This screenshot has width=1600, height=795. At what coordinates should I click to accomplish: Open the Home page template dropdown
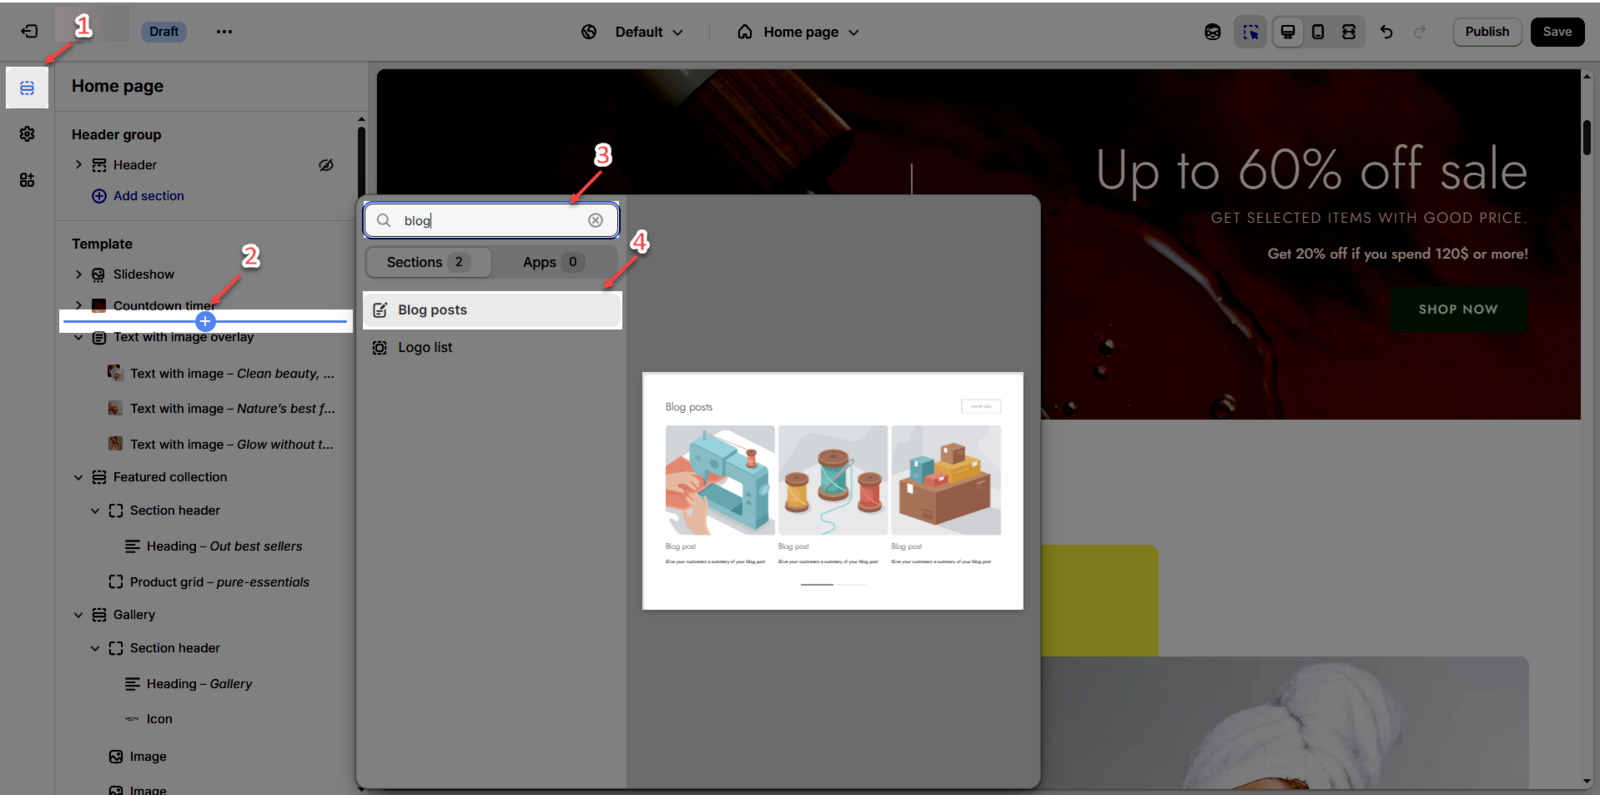(x=799, y=32)
